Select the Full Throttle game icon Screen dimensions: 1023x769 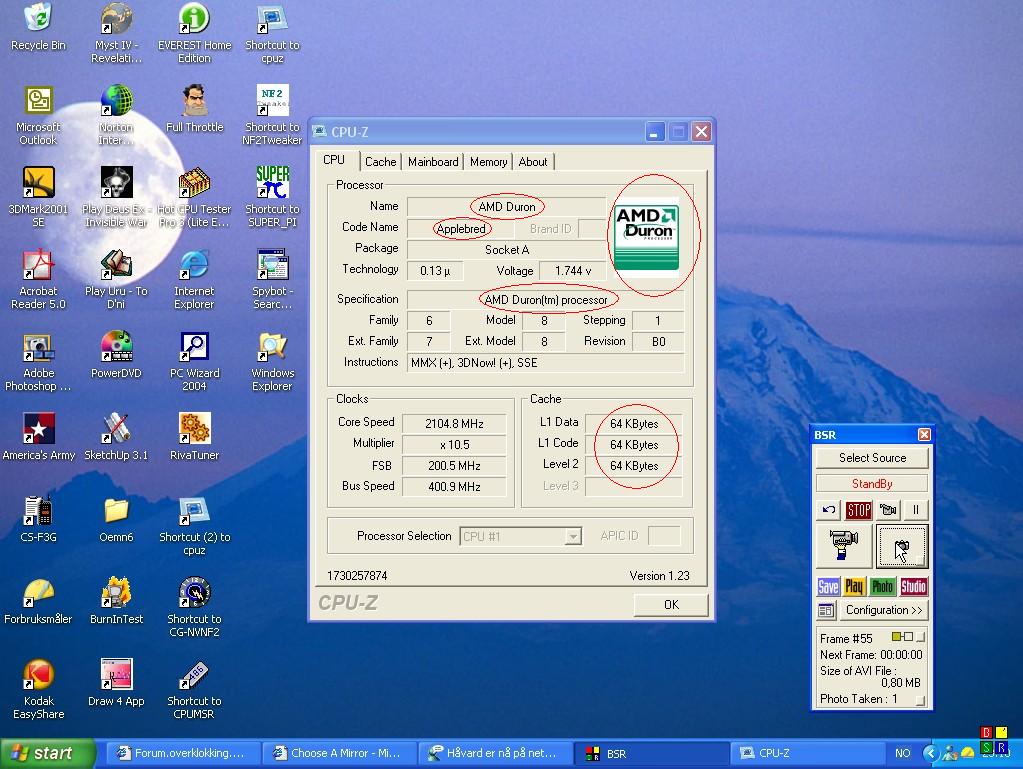[194, 108]
